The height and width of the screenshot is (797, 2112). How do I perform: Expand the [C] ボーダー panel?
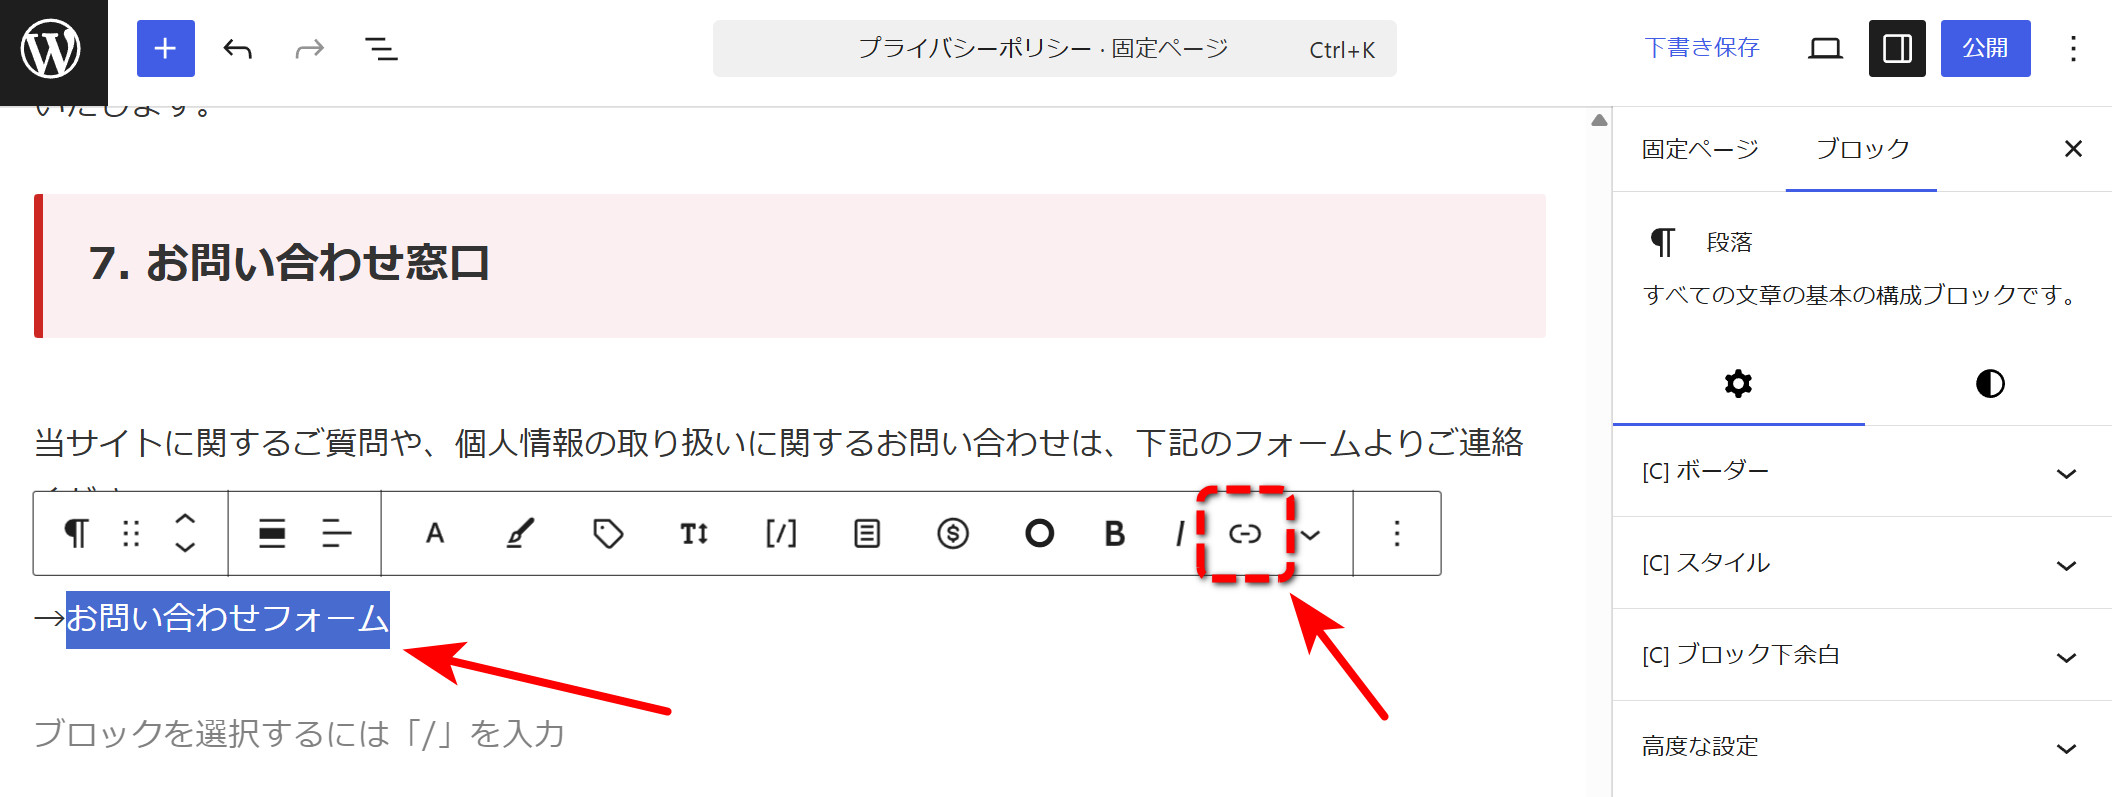[x=1862, y=472]
